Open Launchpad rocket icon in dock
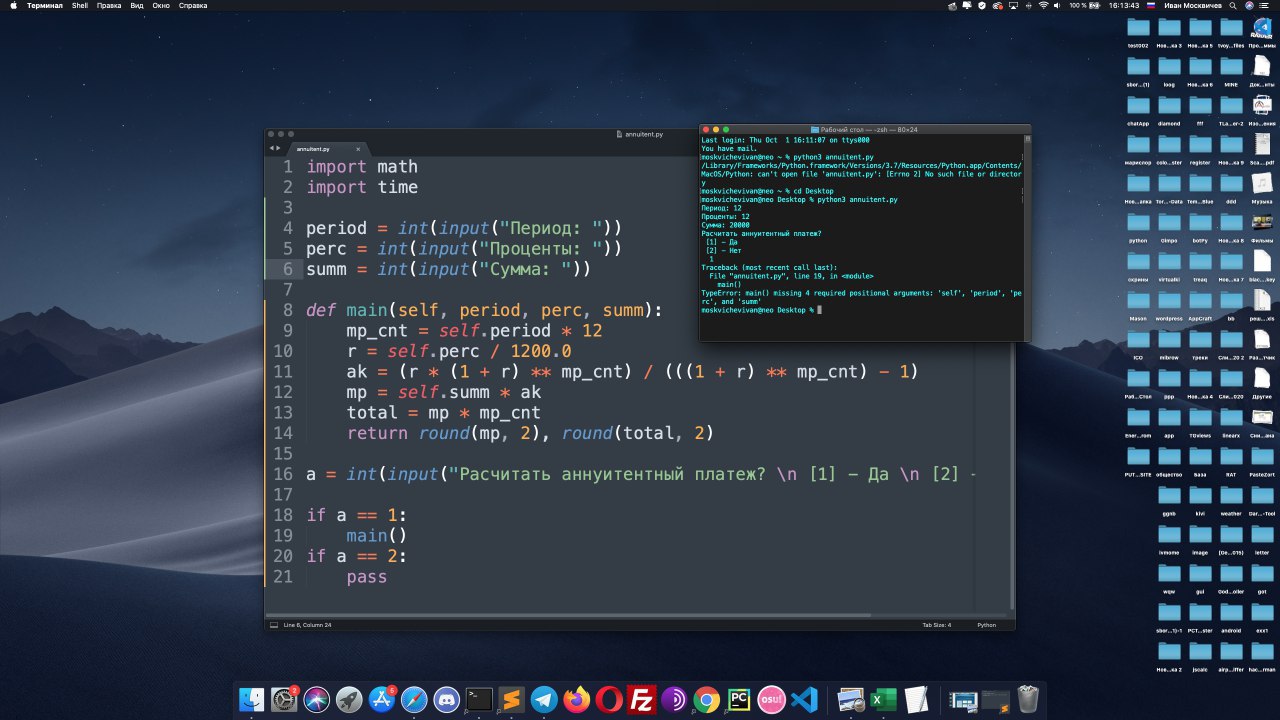Screen dimensions: 1280x720 click(x=349, y=699)
